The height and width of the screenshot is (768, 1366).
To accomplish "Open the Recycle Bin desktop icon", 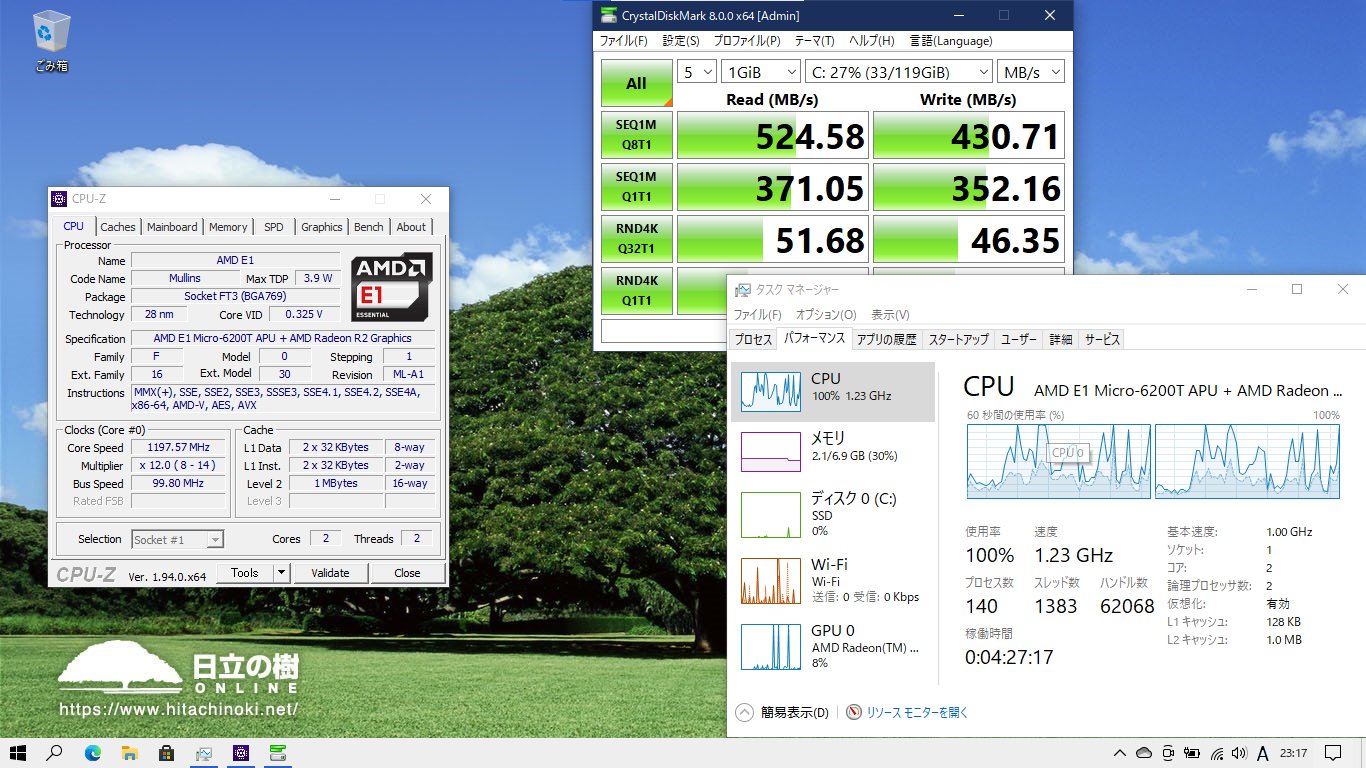I will 51,42.
